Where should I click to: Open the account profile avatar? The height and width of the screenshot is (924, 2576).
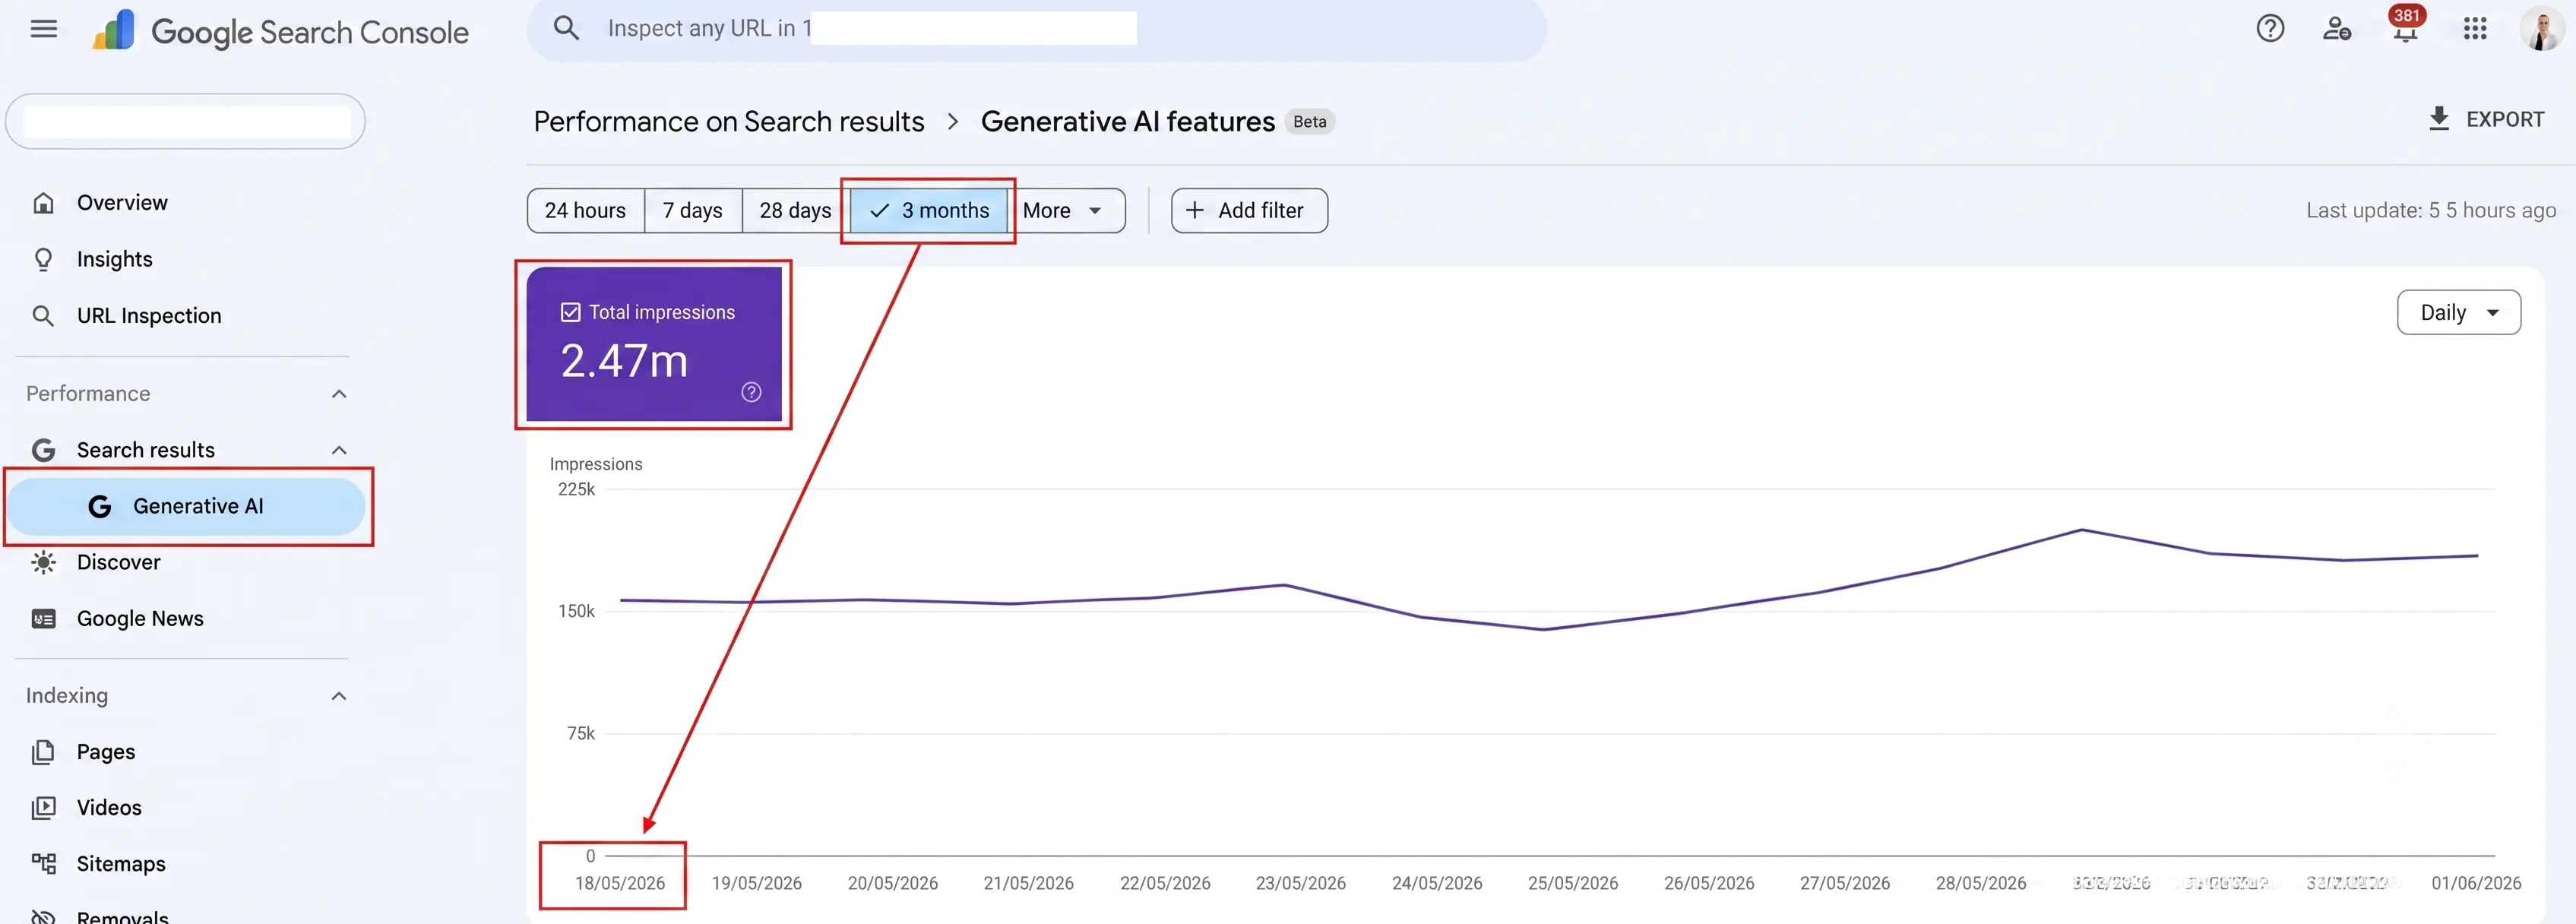click(x=2541, y=28)
